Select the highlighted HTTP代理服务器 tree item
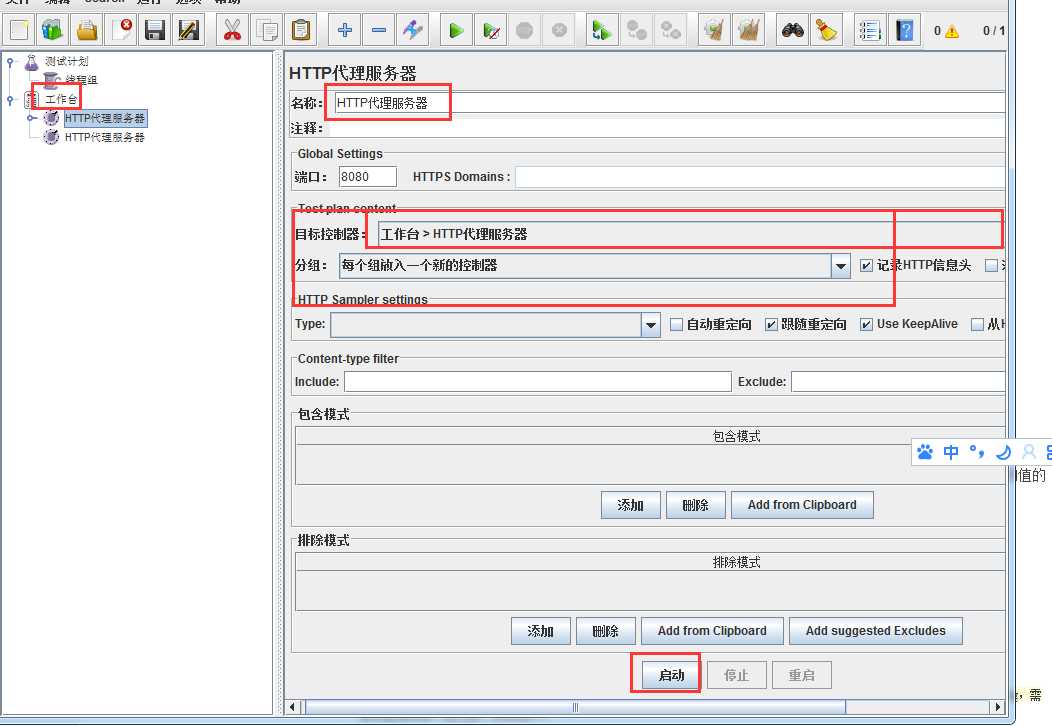Viewport: 1052px width, 726px height. point(105,118)
